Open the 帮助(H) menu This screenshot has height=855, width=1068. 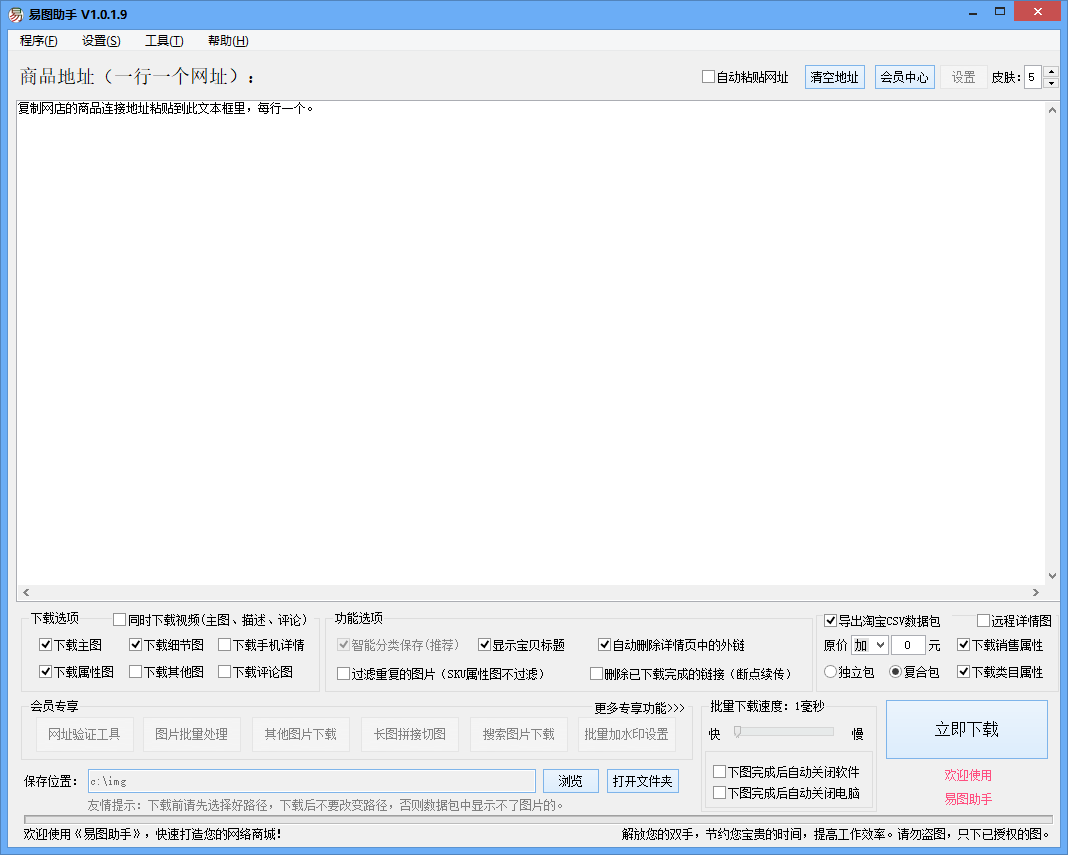[227, 41]
